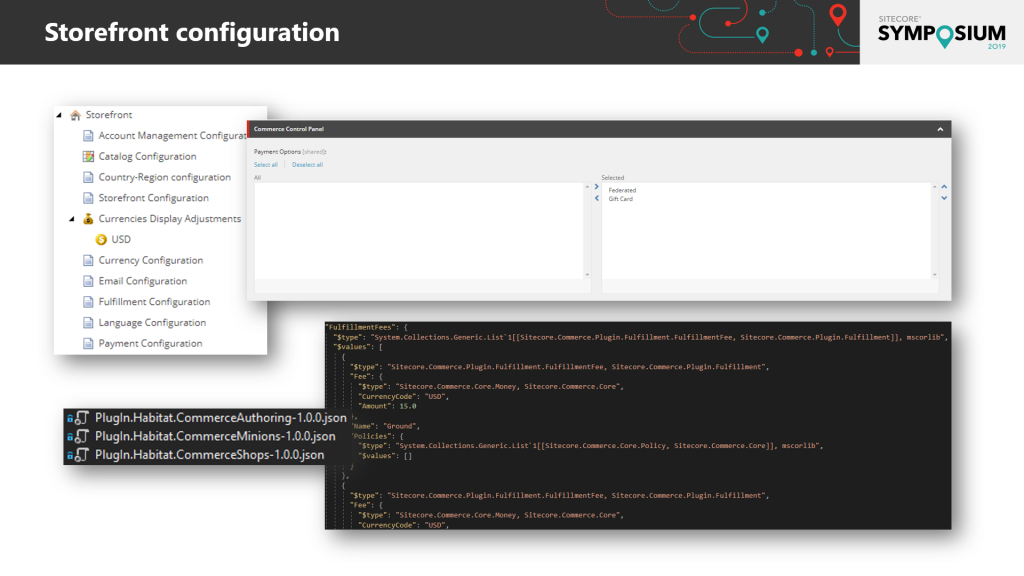
Task: Move selected payment option down
Action: click(x=944, y=198)
